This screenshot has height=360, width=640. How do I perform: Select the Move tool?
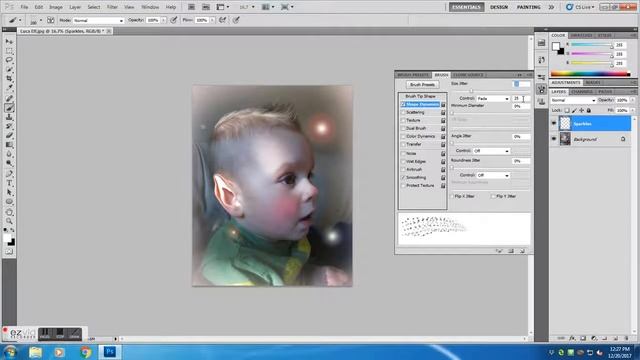coord(9,42)
